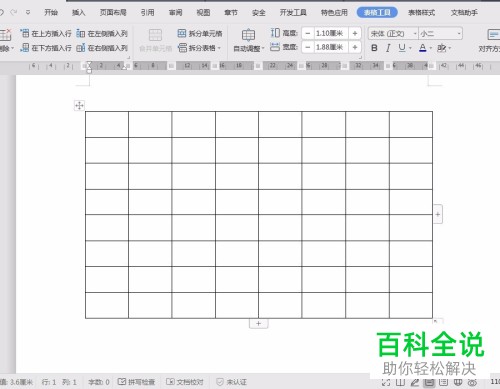Switch to the Page Layout (页面布局) tab

(x=113, y=13)
